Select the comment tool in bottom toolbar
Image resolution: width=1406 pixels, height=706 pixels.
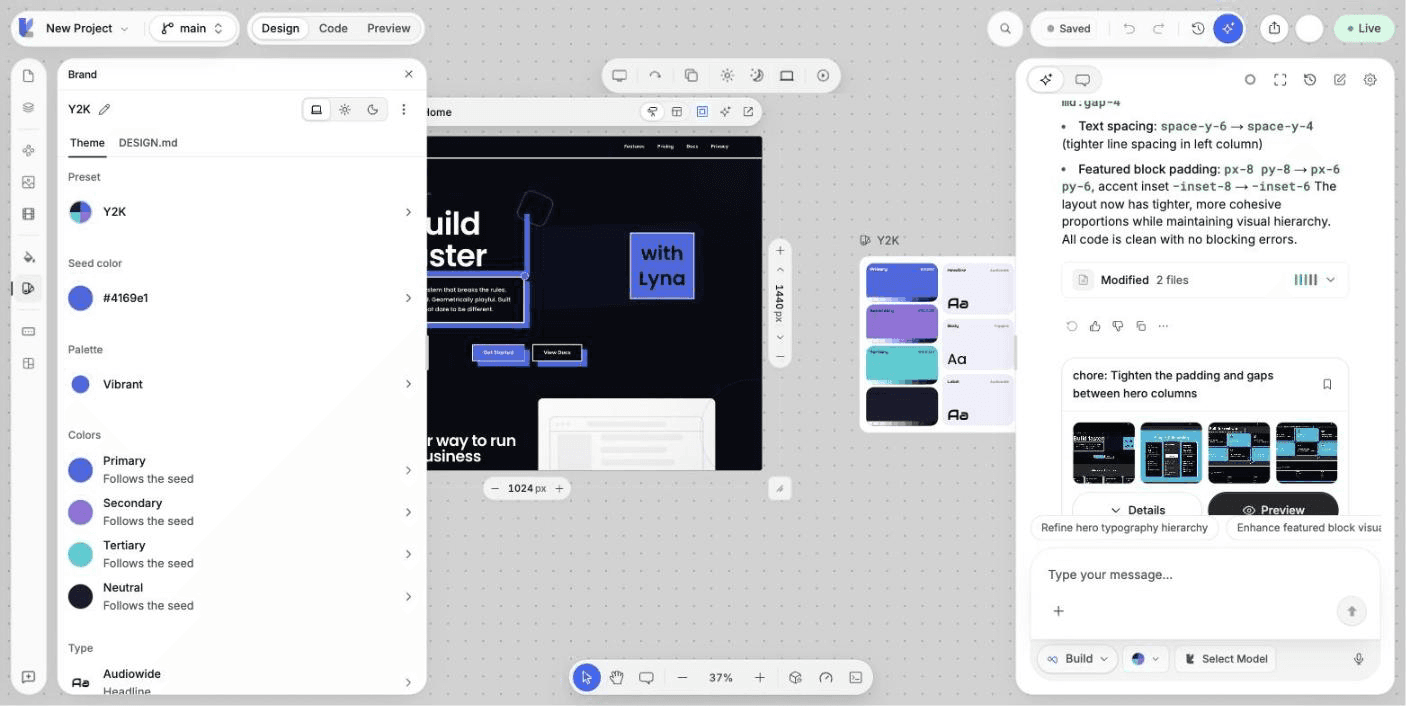646,677
